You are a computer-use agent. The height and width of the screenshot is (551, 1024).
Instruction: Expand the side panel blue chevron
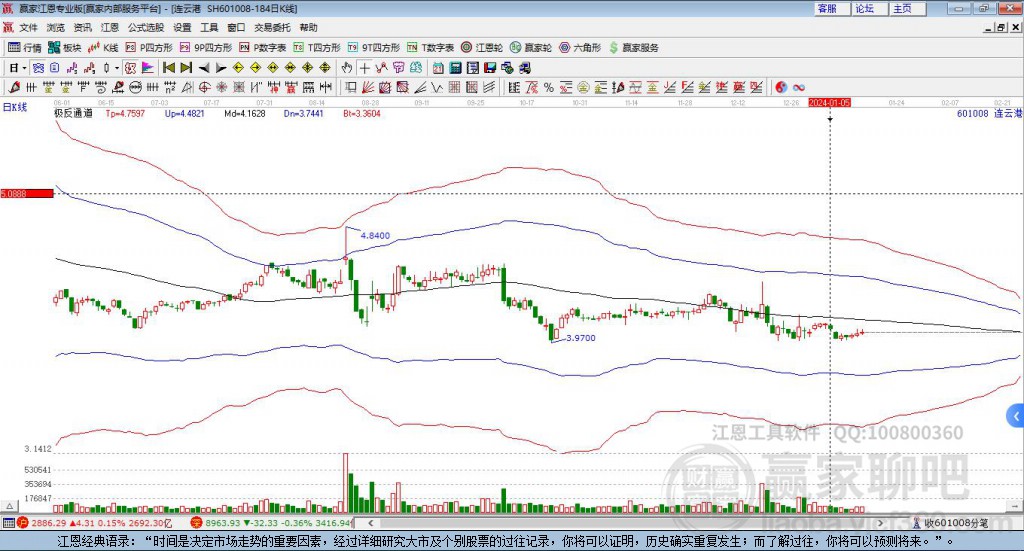pos(1016,416)
